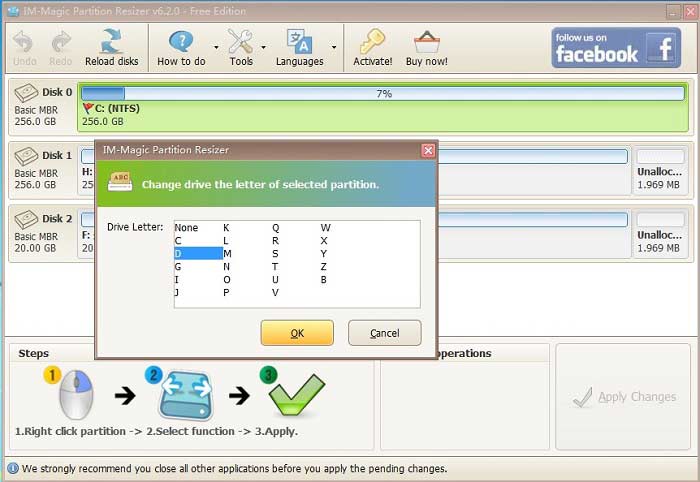Choose None in the drive letter list
Image resolution: width=700 pixels, height=482 pixels.
click(186, 228)
